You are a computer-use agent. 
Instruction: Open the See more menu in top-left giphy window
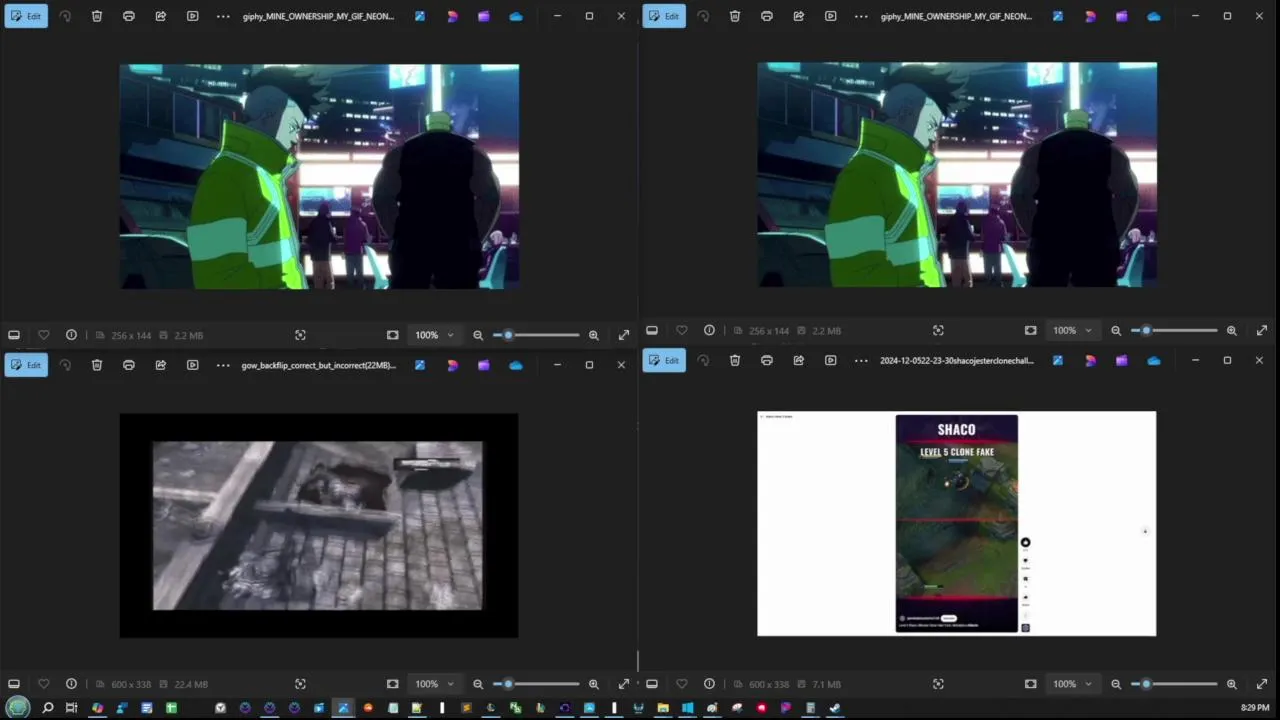(x=223, y=16)
